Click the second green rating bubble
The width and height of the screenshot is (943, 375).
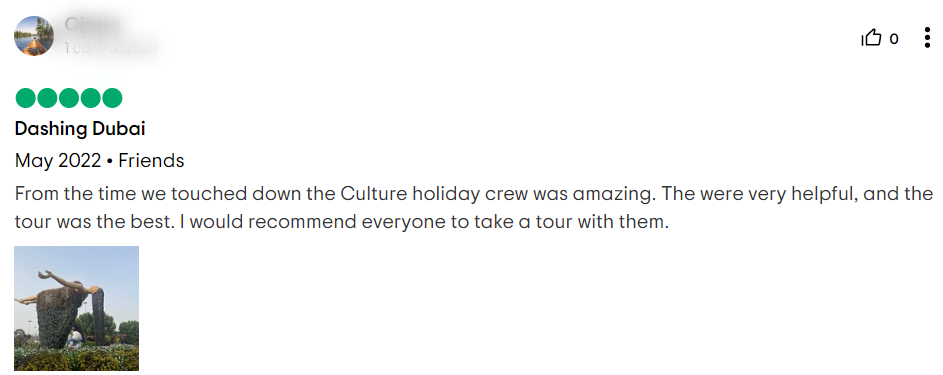pos(47,98)
